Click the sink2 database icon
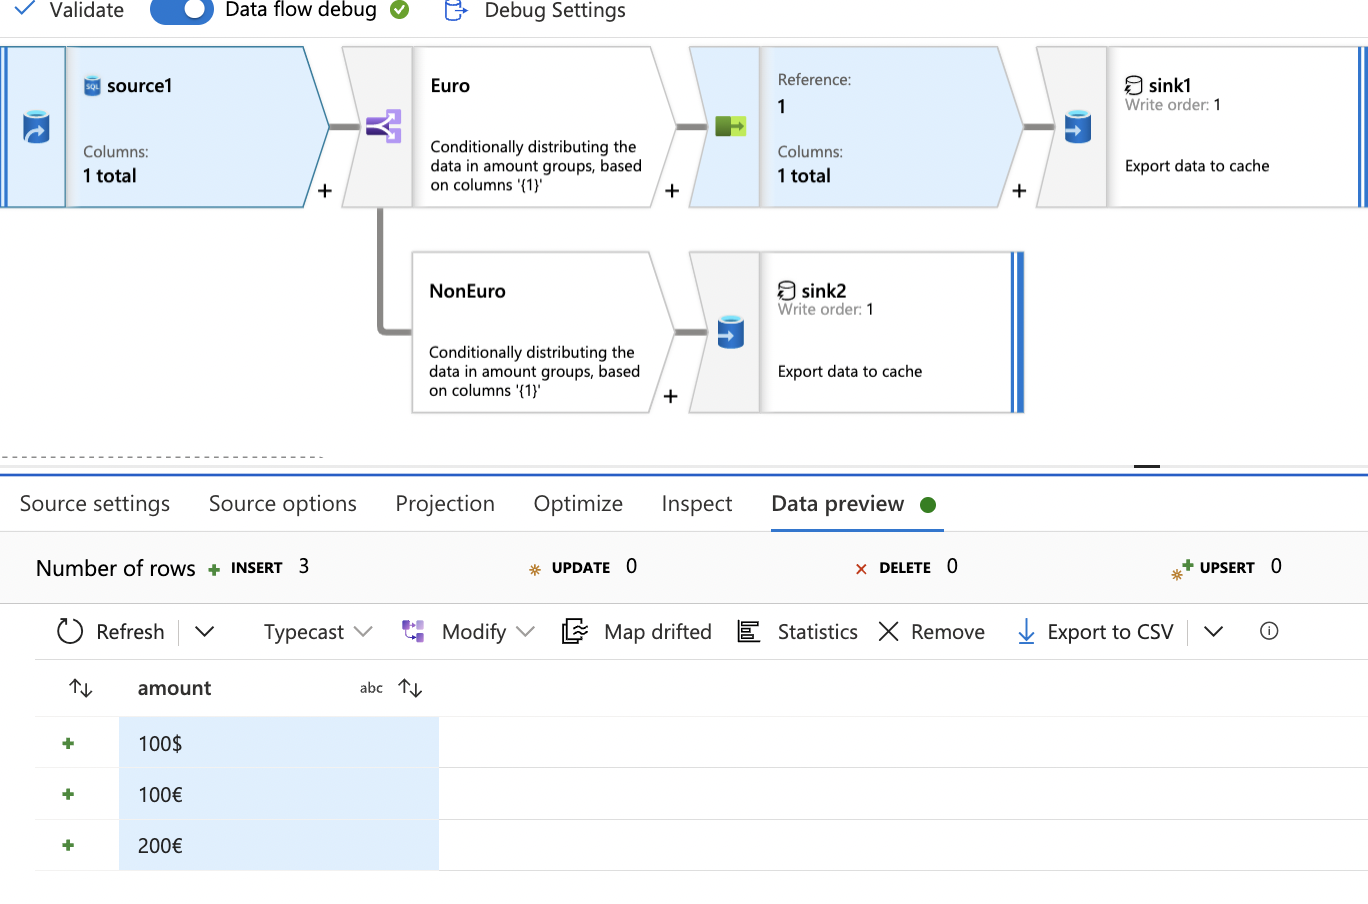This screenshot has height=904, width=1368. pyautogui.click(x=730, y=332)
